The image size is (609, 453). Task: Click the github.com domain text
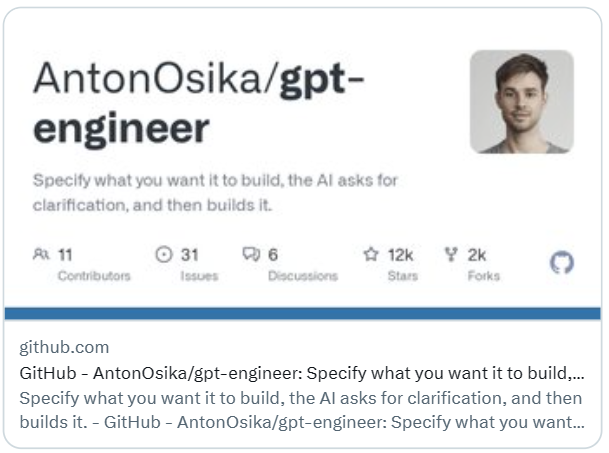[x=64, y=347]
